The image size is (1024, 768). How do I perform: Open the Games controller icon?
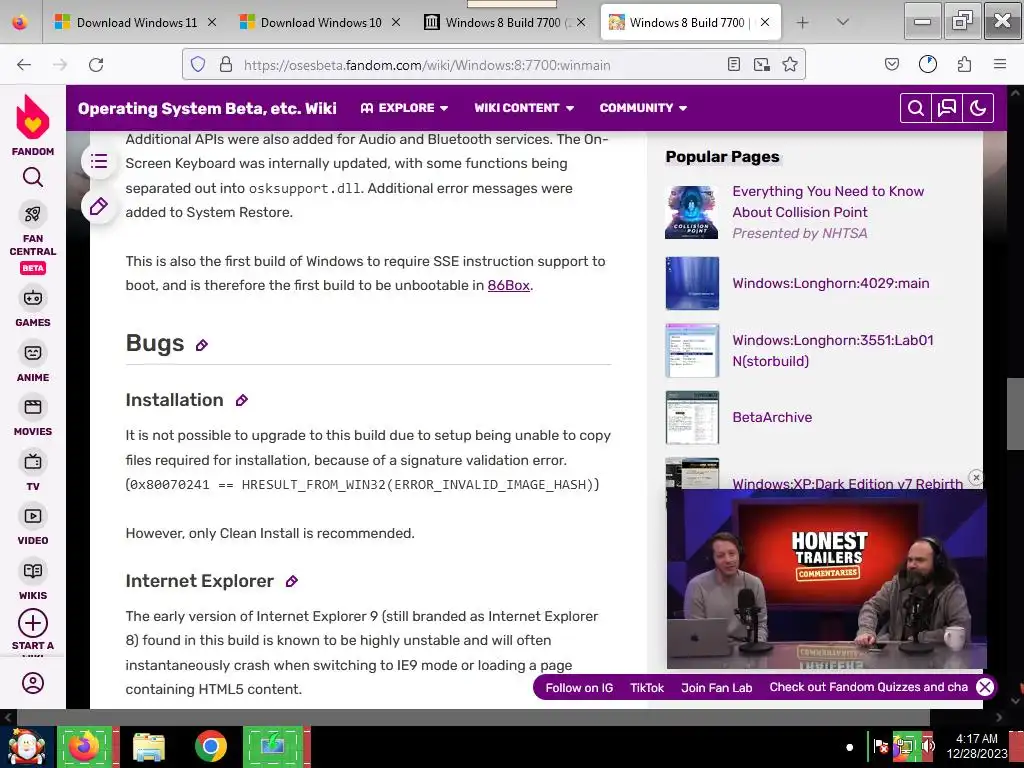(33, 298)
